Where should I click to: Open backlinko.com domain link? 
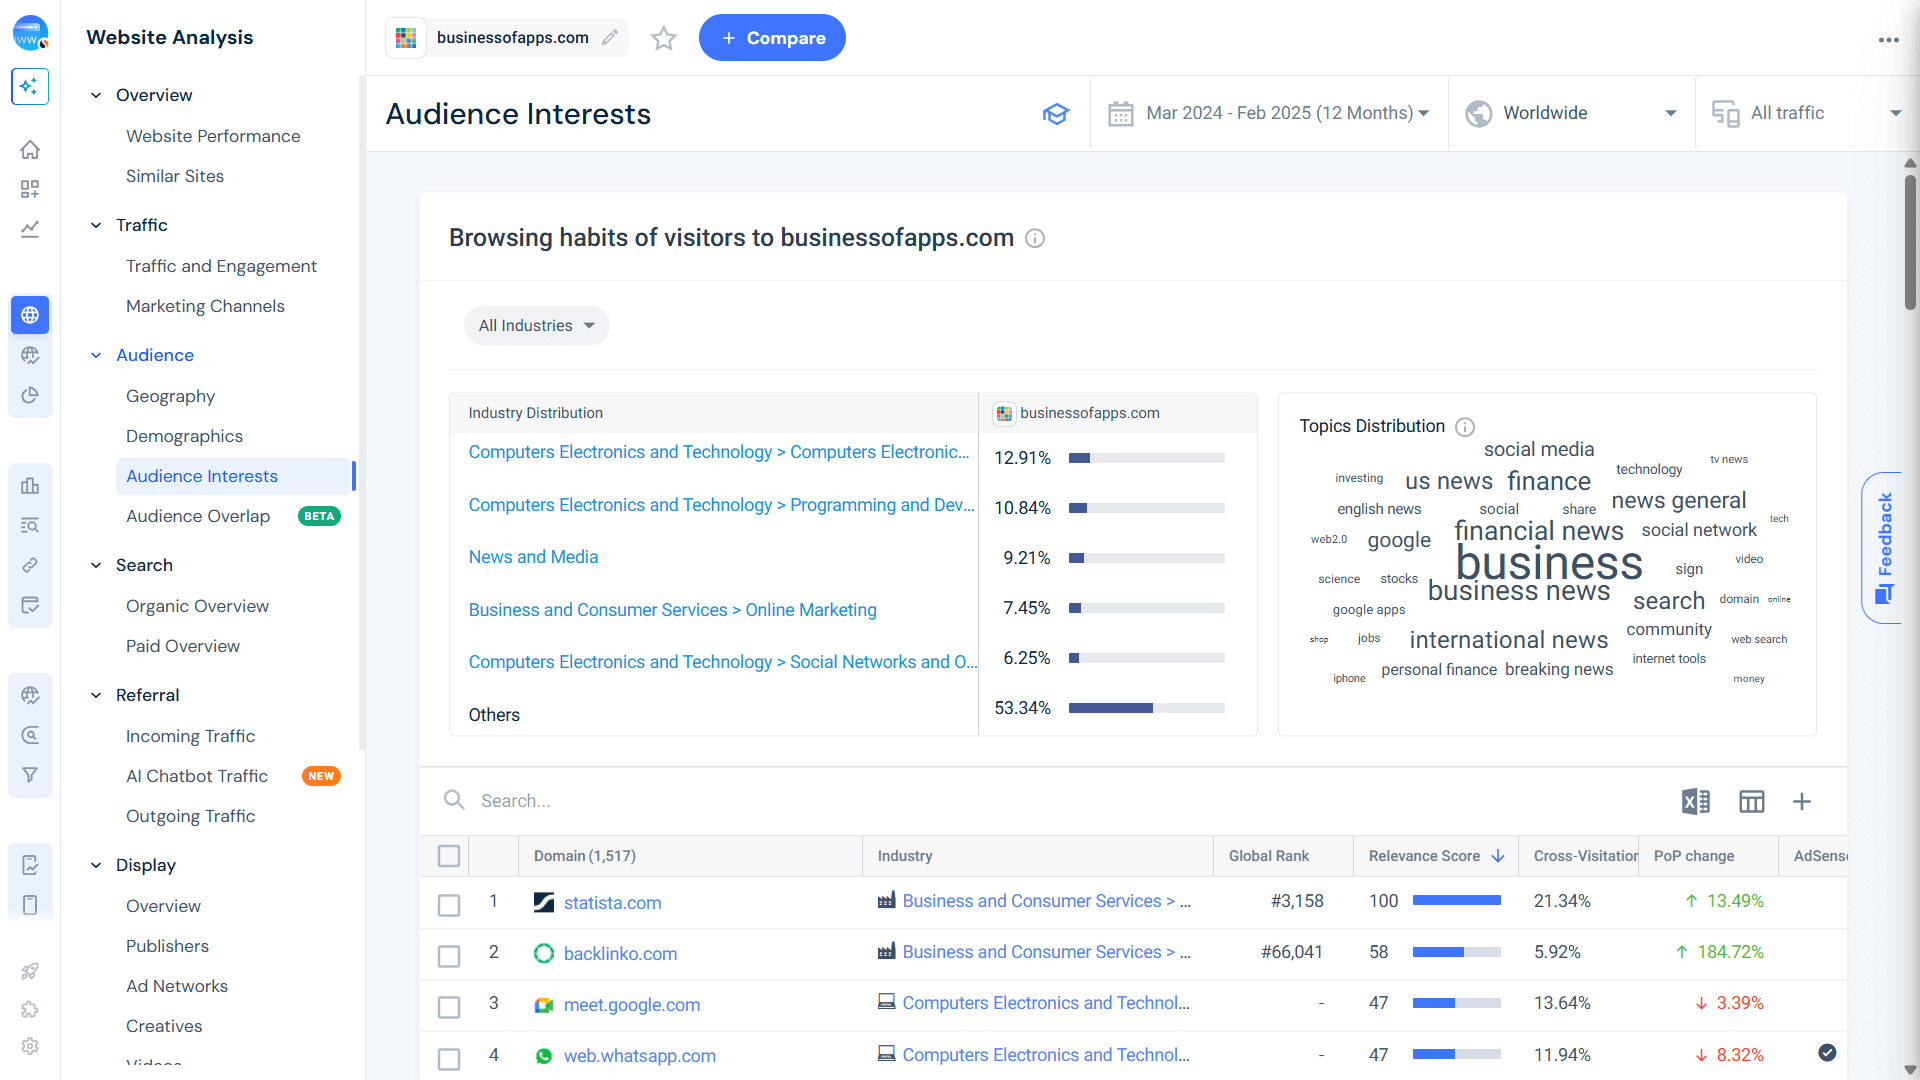tap(620, 954)
